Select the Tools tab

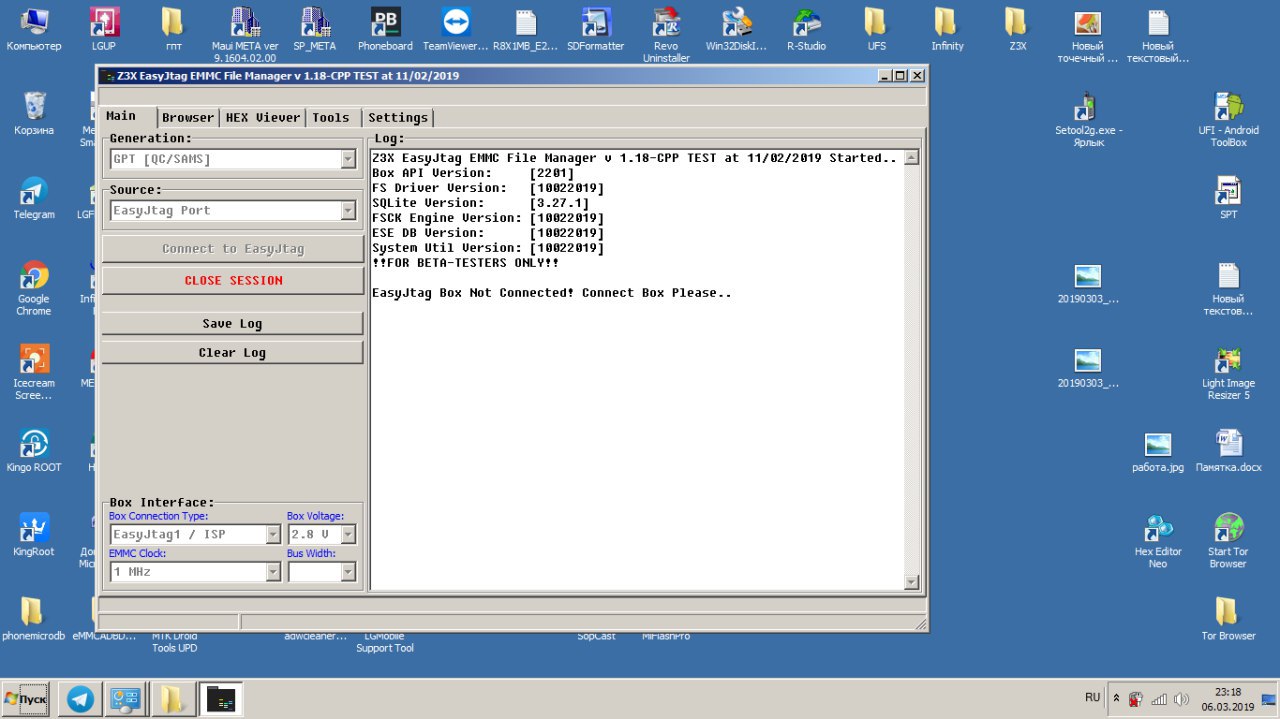point(331,117)
